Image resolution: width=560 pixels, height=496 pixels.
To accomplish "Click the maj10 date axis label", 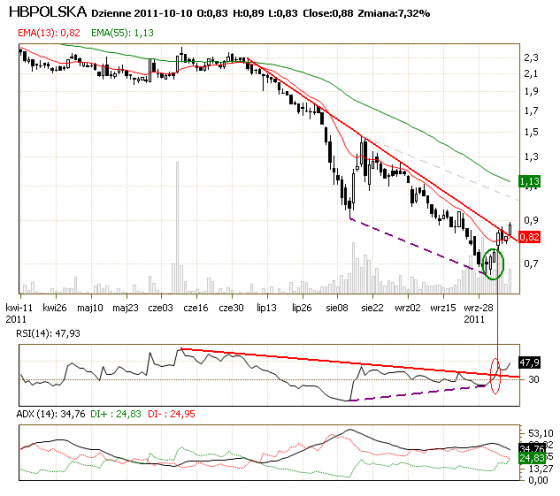I will pyautogui.click(x=90, y=308).
